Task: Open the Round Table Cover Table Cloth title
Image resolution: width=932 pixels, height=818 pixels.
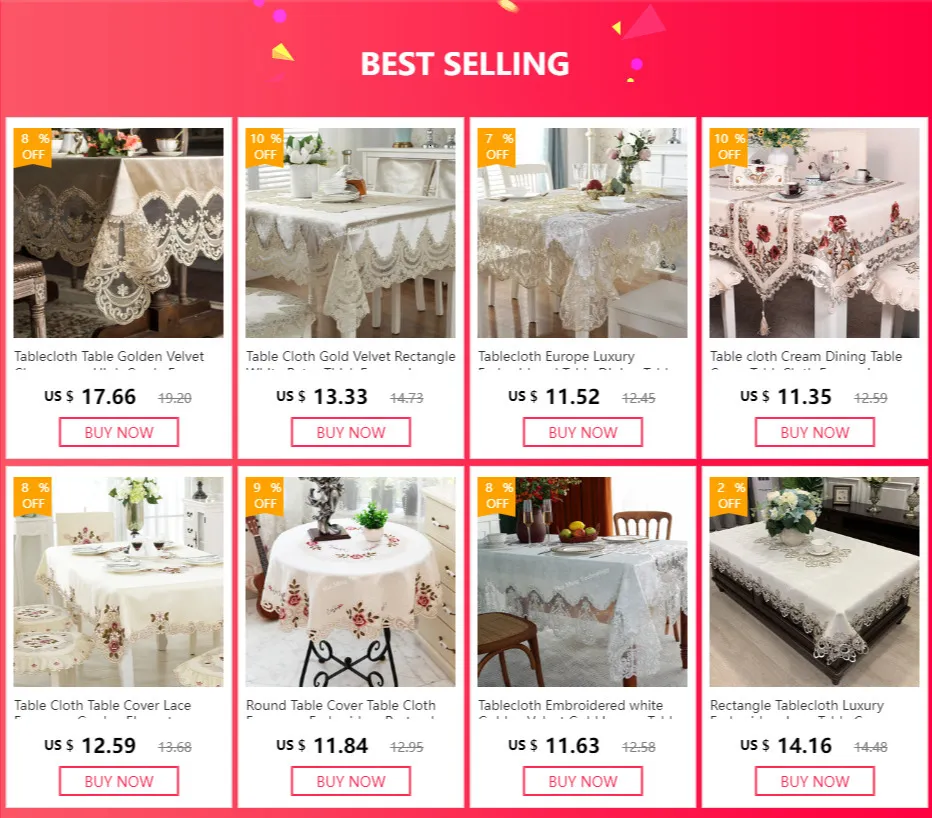Action: click(x=341, y=706)
